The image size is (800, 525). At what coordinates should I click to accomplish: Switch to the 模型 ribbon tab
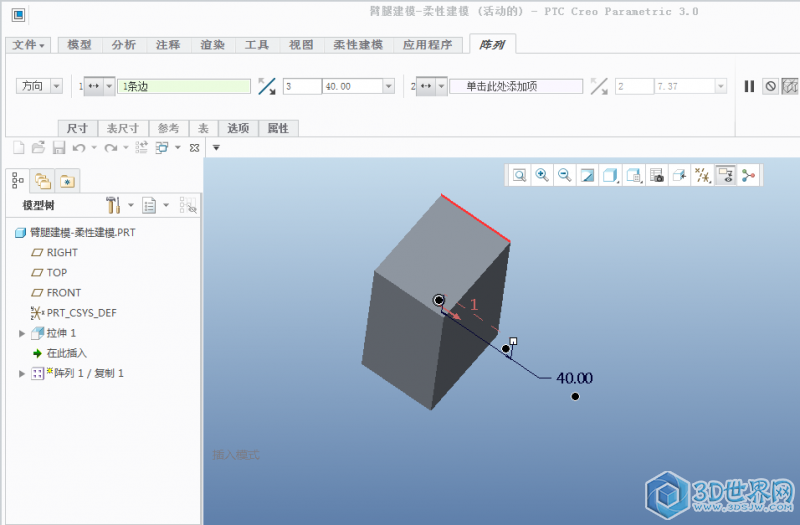coord(80,45)
